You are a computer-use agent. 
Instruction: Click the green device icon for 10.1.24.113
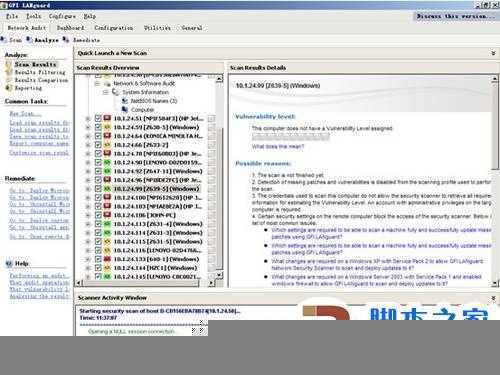(x=107, y=224)
